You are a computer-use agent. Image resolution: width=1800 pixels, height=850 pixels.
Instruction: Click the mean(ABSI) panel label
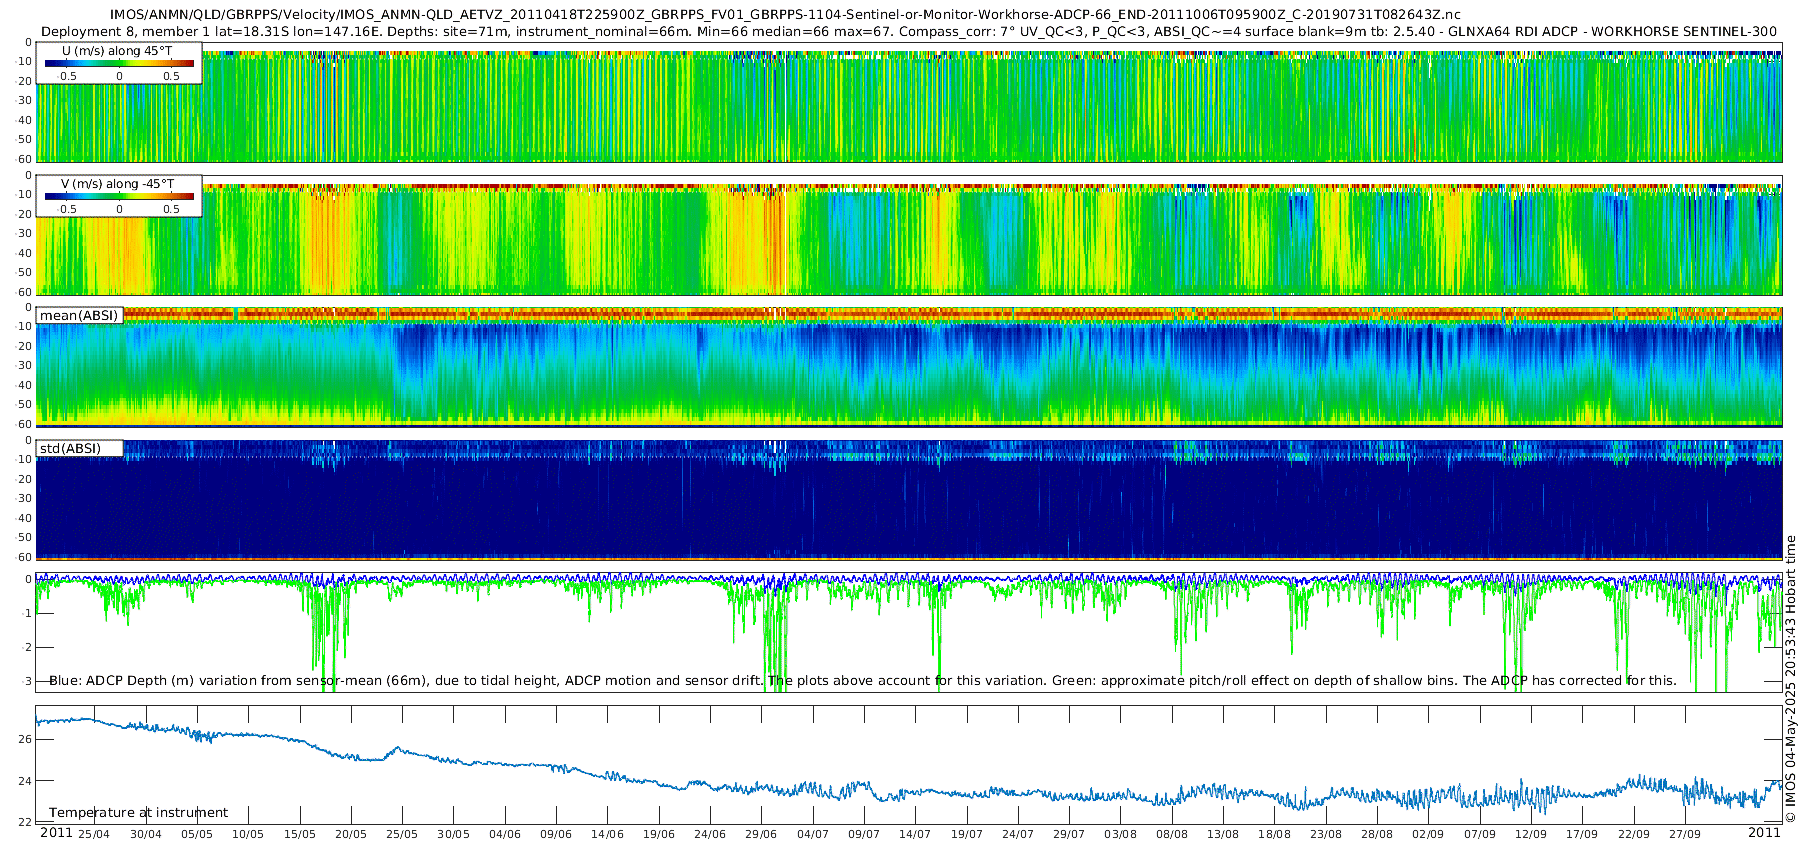(x=79, y=316)
